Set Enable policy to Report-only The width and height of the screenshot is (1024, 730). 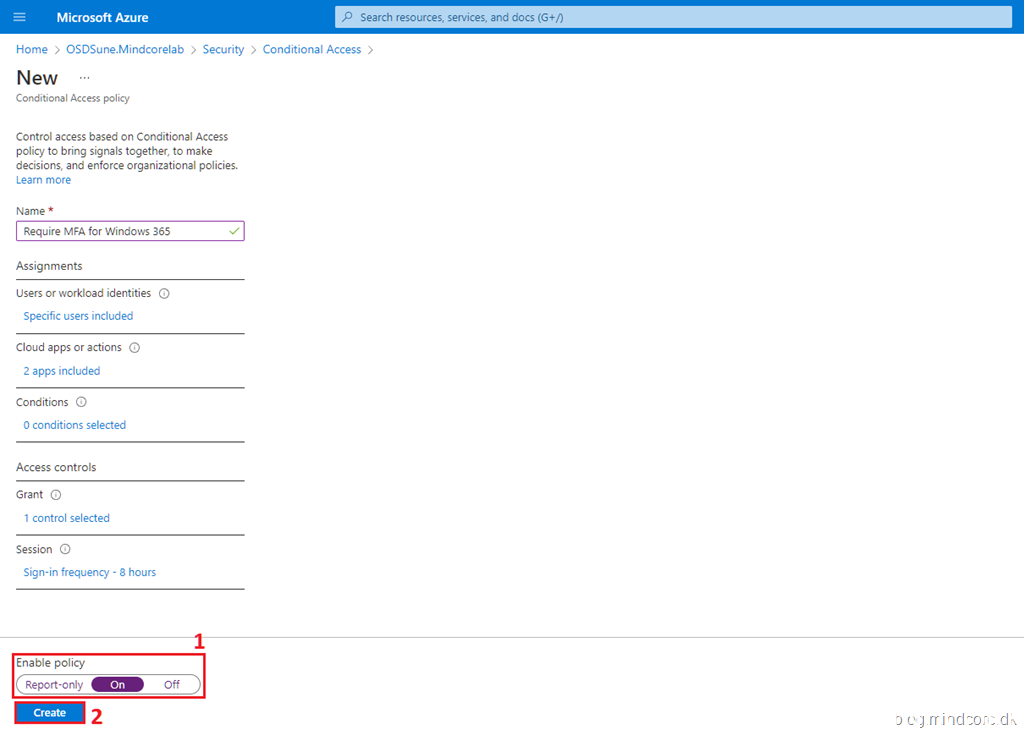click(x=54, y=685)
